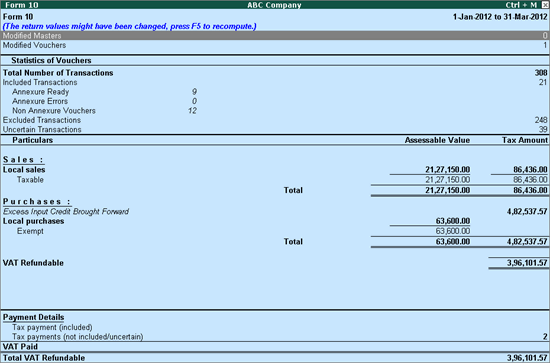Viewport: 550px width, 363px height.
Task: Open Total Number of Transactions
Action: click(x=275, y=73)
